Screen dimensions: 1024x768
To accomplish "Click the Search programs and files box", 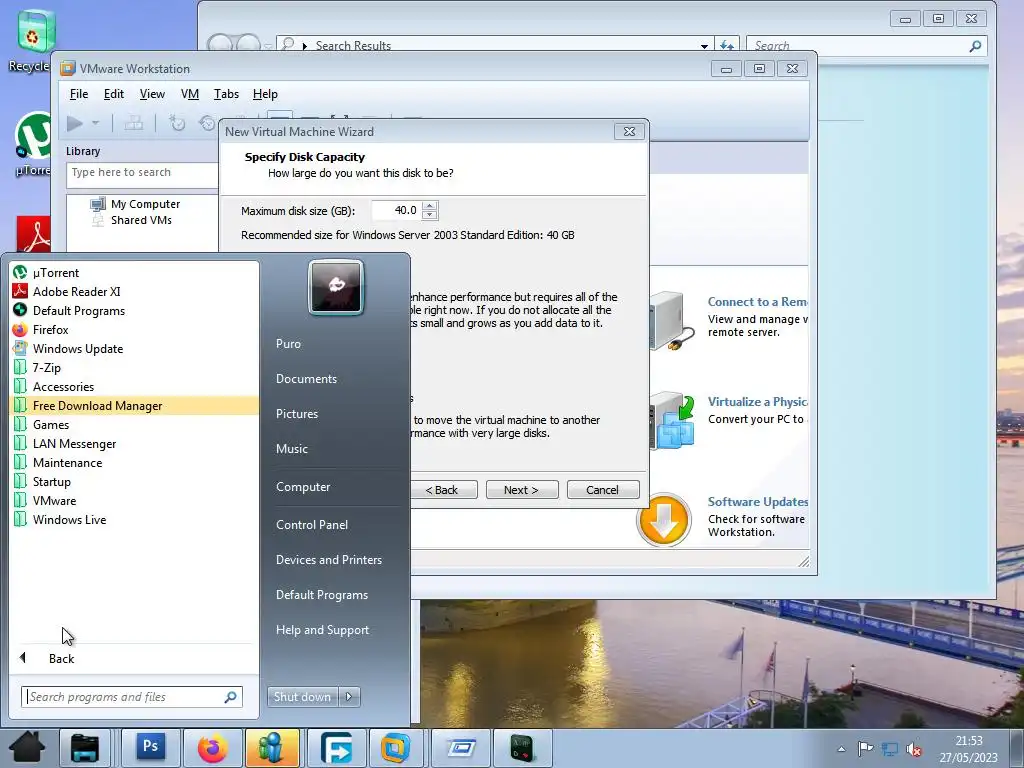I will (132, 697).
